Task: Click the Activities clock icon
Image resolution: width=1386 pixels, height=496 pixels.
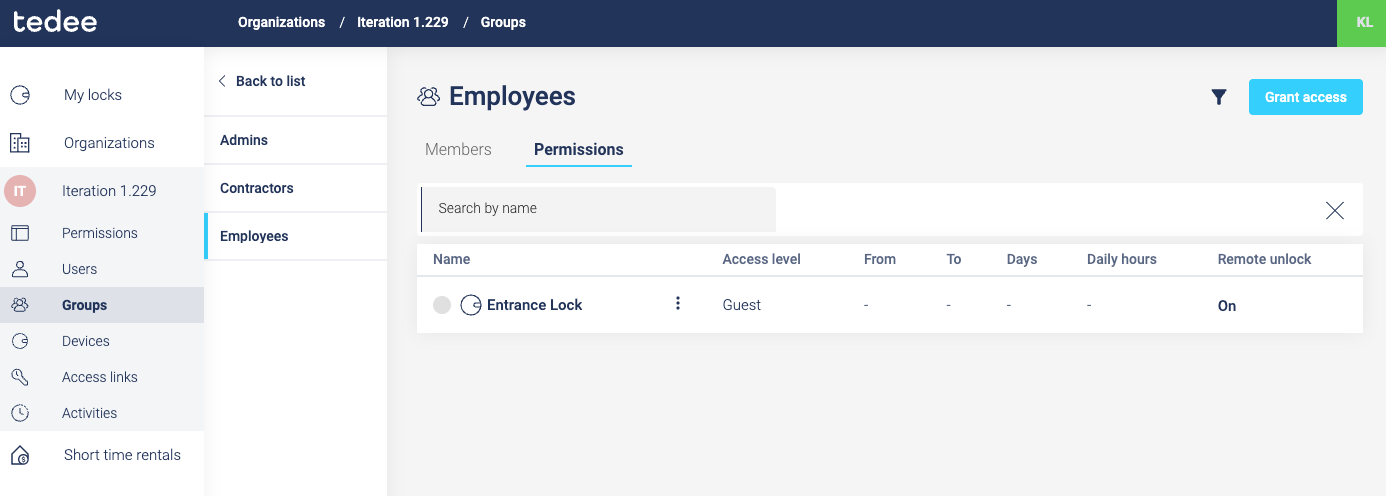Action: (x=20, y=413)
